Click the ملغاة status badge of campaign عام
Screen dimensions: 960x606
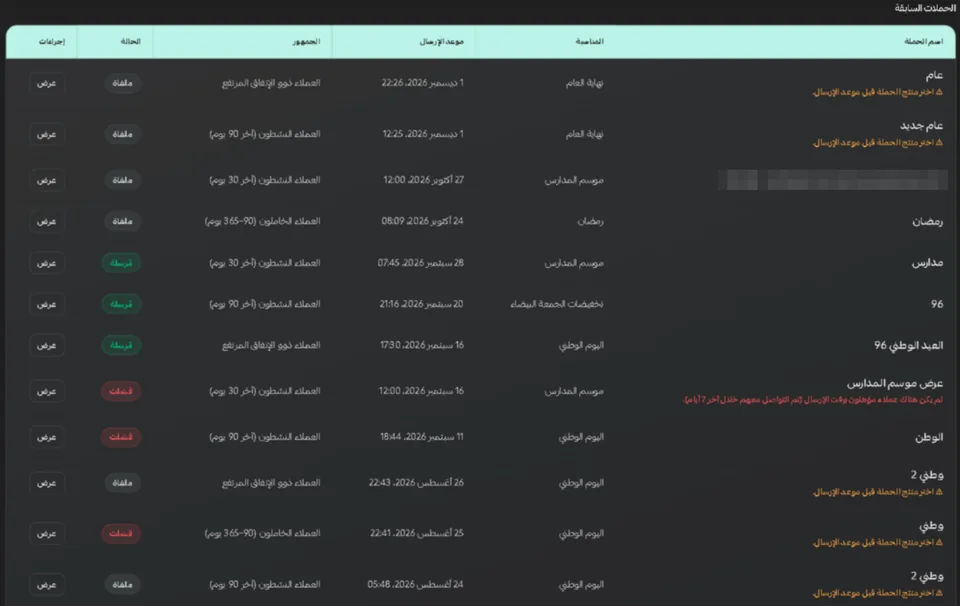(x=122, y=83)
